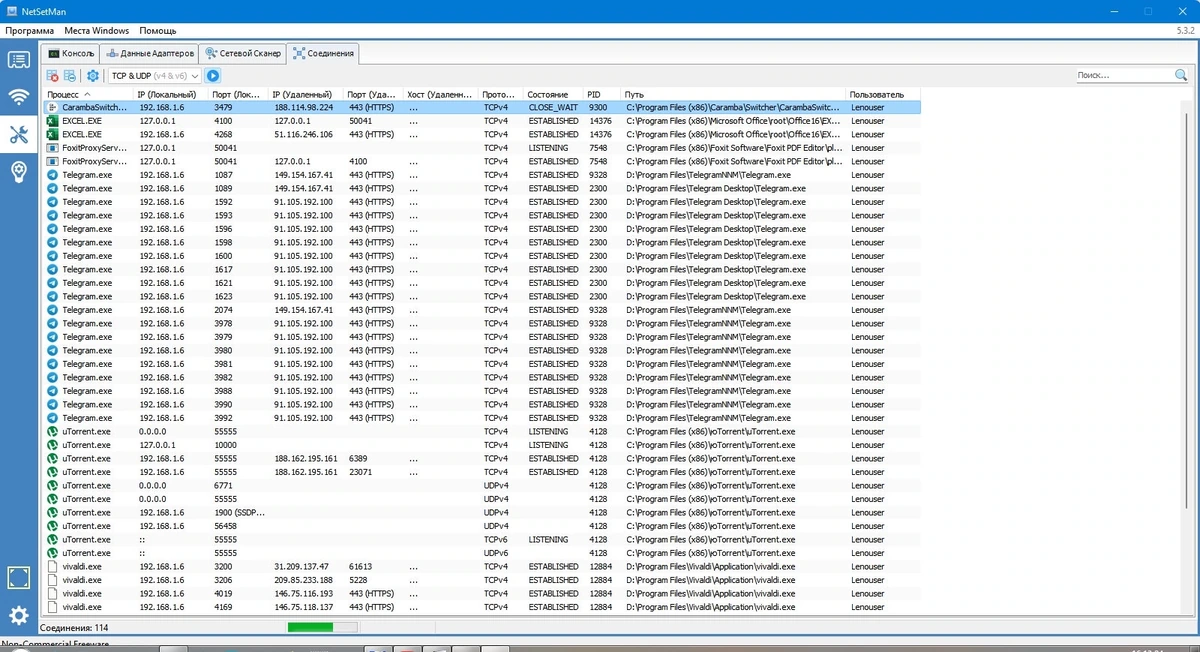Select the tools wrench sidebar icon
The width and height of the screenshot is (1200, 652).
(x=18, y=135)
